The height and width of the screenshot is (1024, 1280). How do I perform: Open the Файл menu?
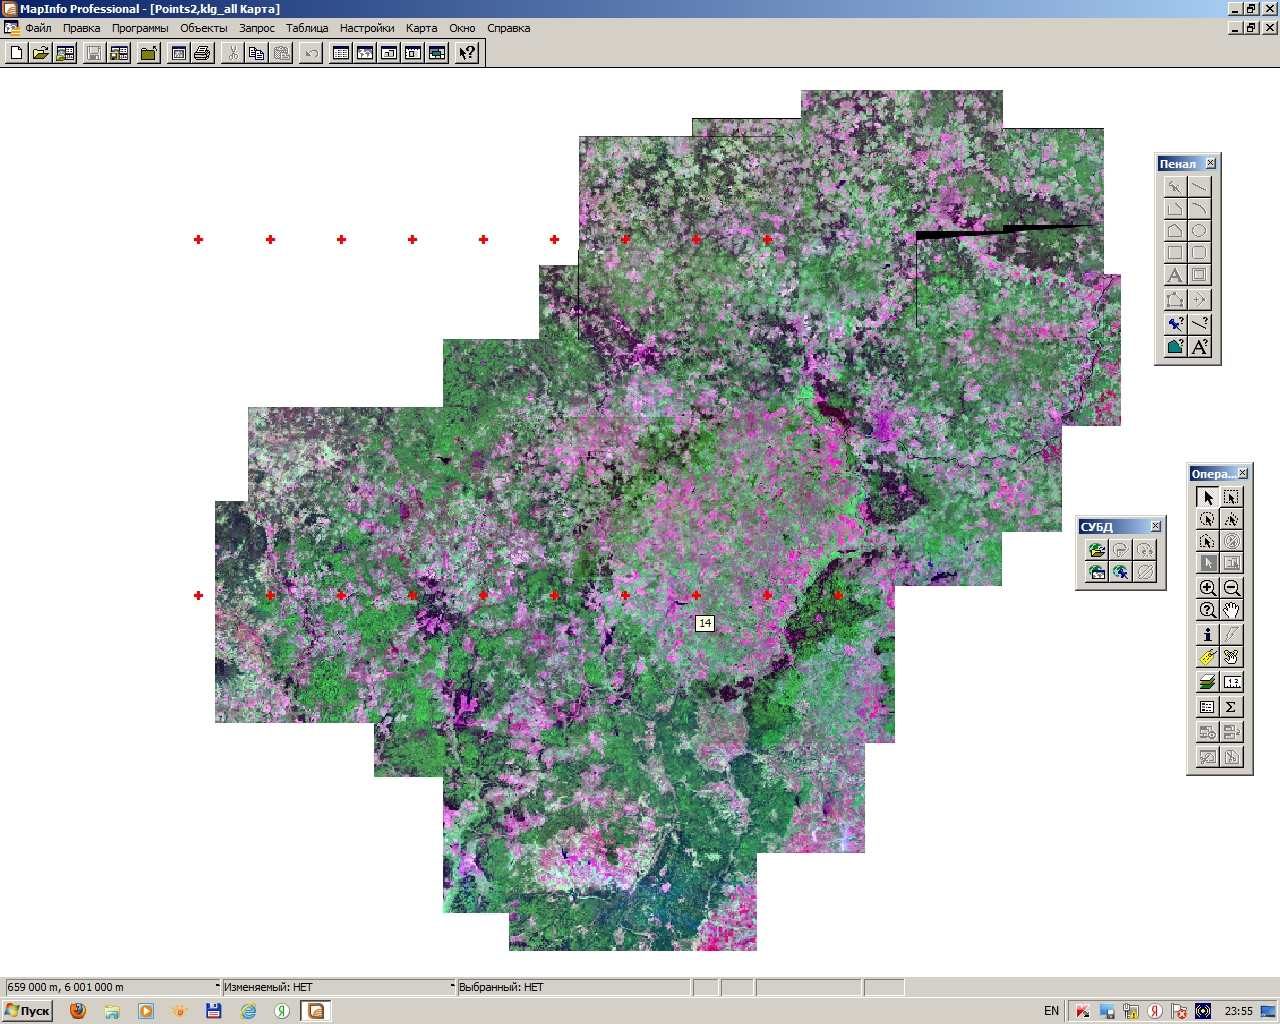click(39, 28)
